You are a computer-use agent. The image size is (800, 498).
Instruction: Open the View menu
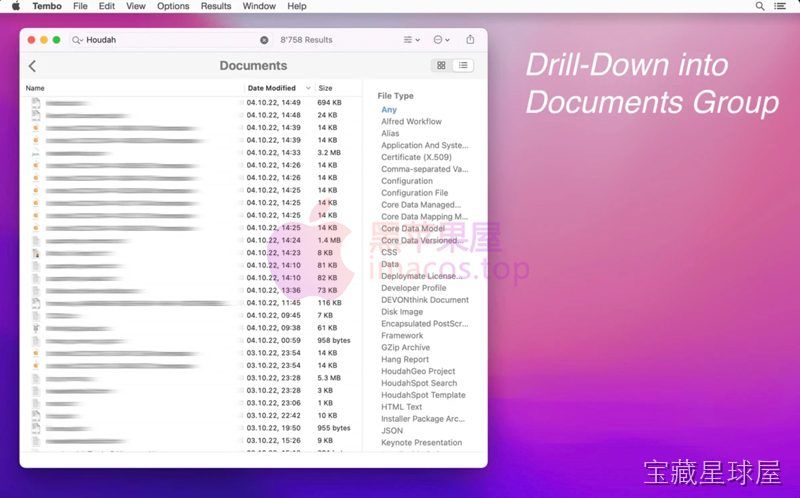click(x=136, y=6)
